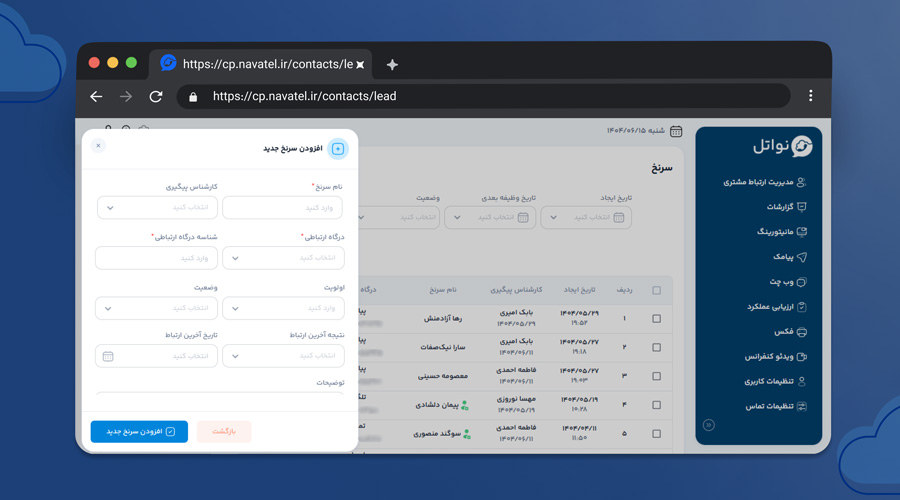Go back using the browser back arrow
The image size is (900, 500).
pyautogui.click(x=96, y=96)
